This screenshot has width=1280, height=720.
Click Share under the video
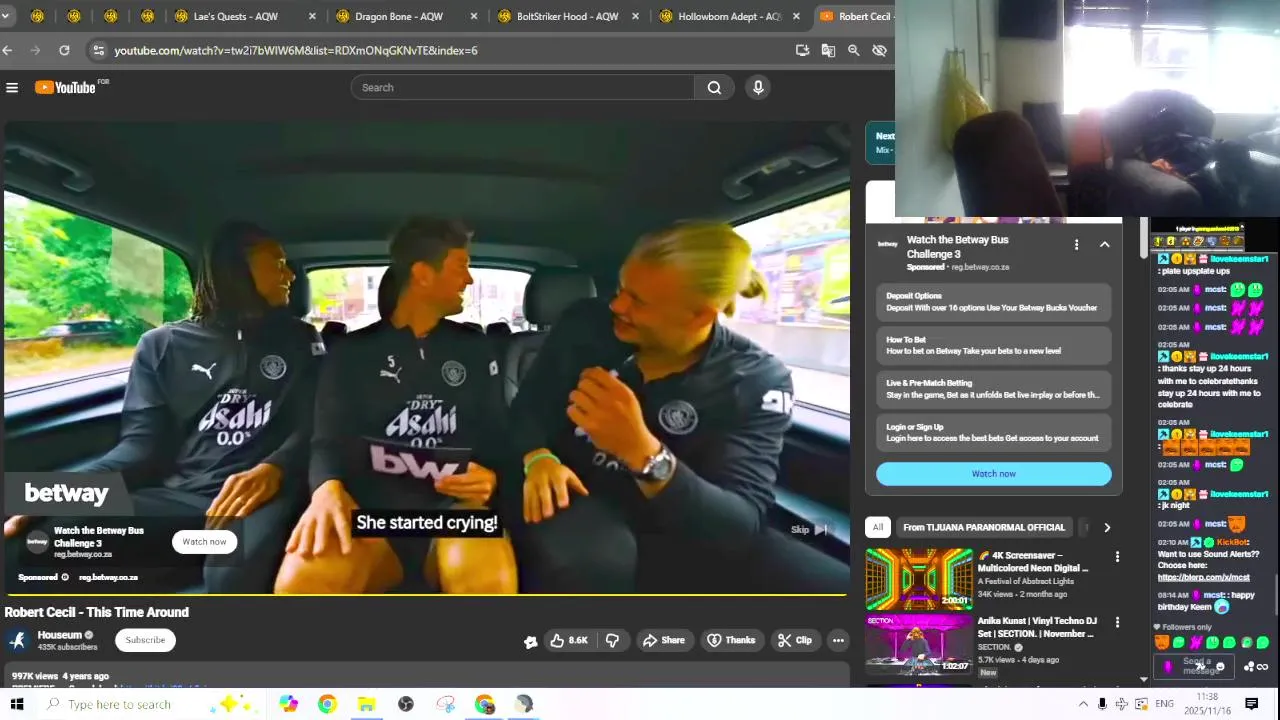coord(664,640)
